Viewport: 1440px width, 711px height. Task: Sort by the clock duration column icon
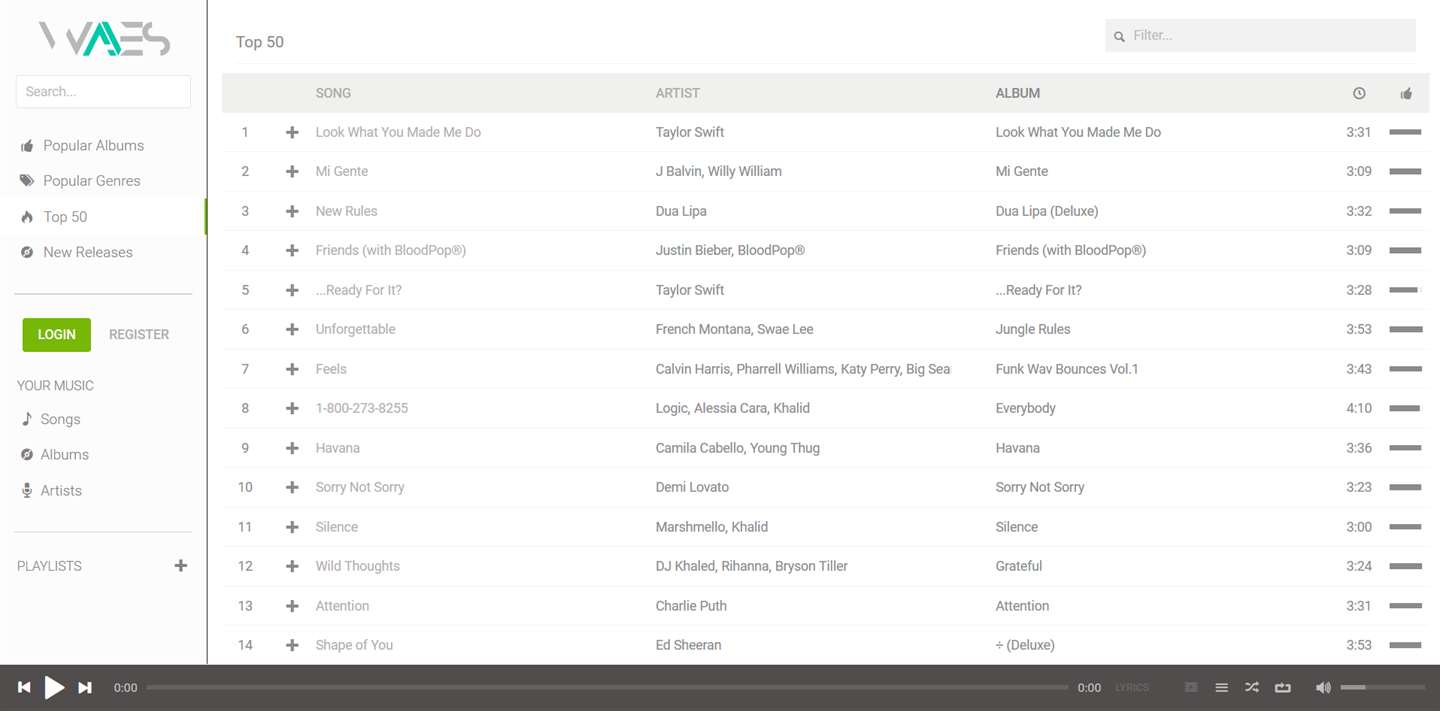tap(1359, 93)
